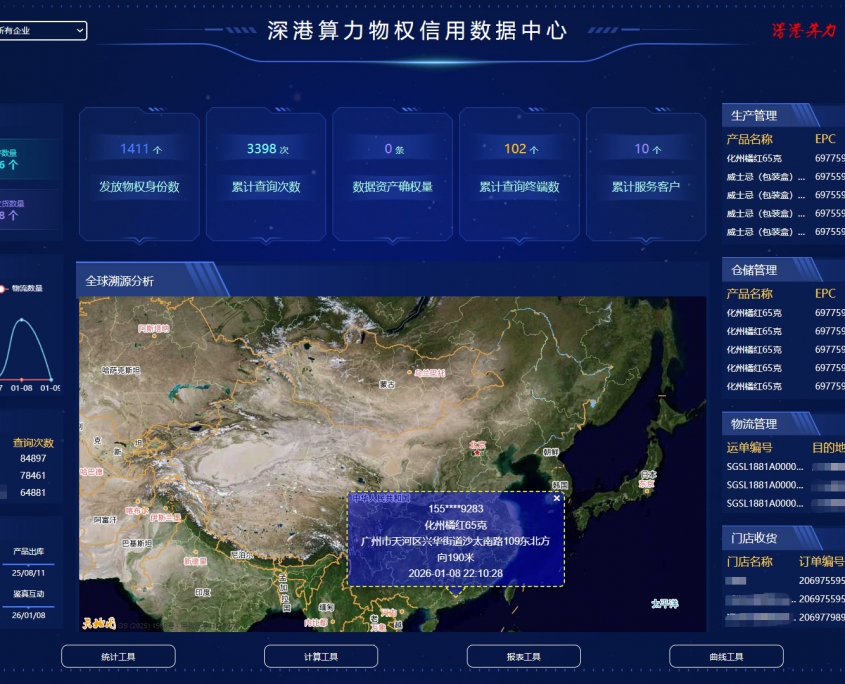Image resolution: width=845 pixels, height=684 pixels.
Task: Click the 门店收货 panel header
Action: click(754, 538)
